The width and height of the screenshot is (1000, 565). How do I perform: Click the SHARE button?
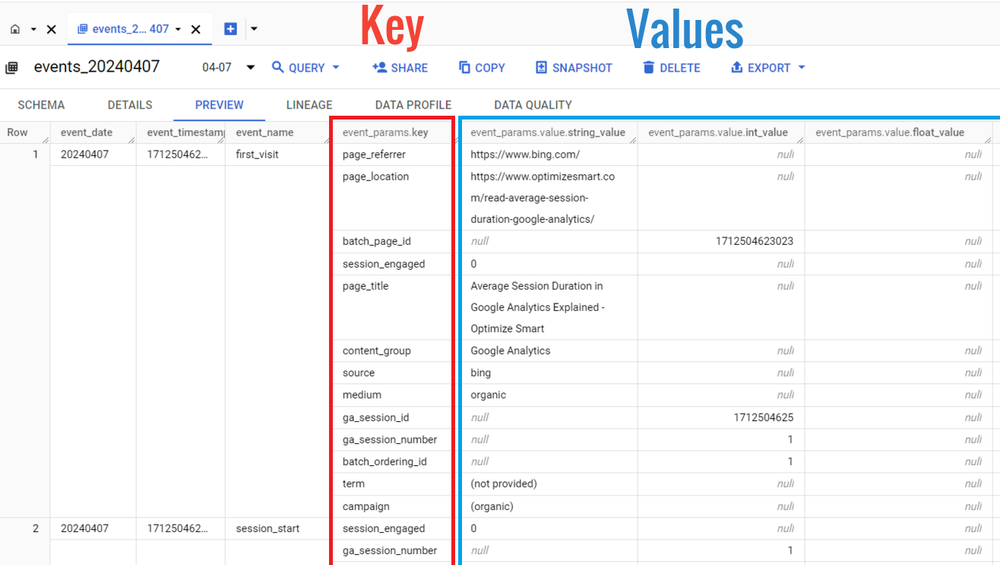[x=399, y=68]
